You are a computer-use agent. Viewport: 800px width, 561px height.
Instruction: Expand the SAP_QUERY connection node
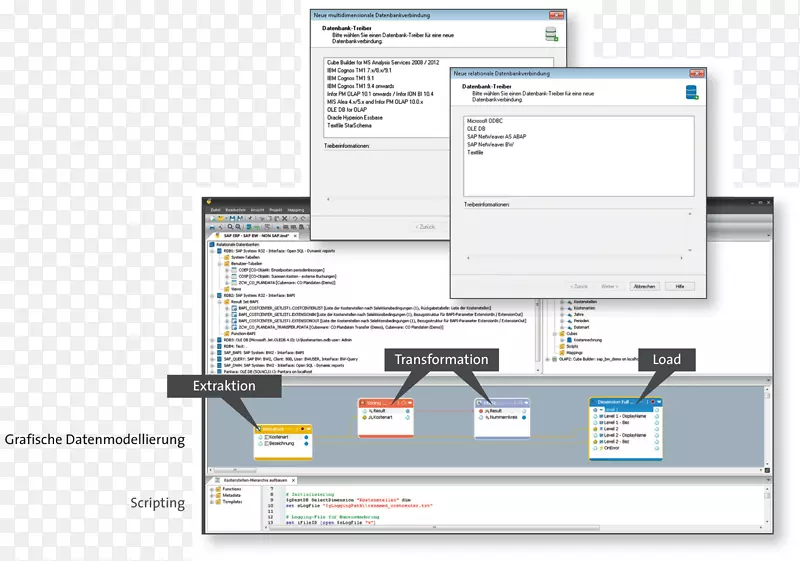[212, 359]
